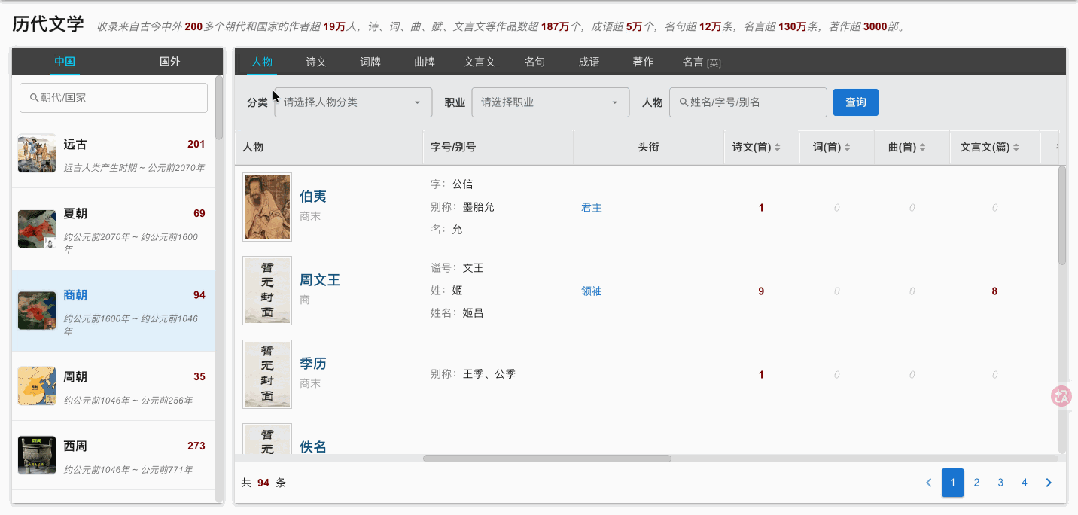Go to page 4
1078x515 pixels.
1024,483
